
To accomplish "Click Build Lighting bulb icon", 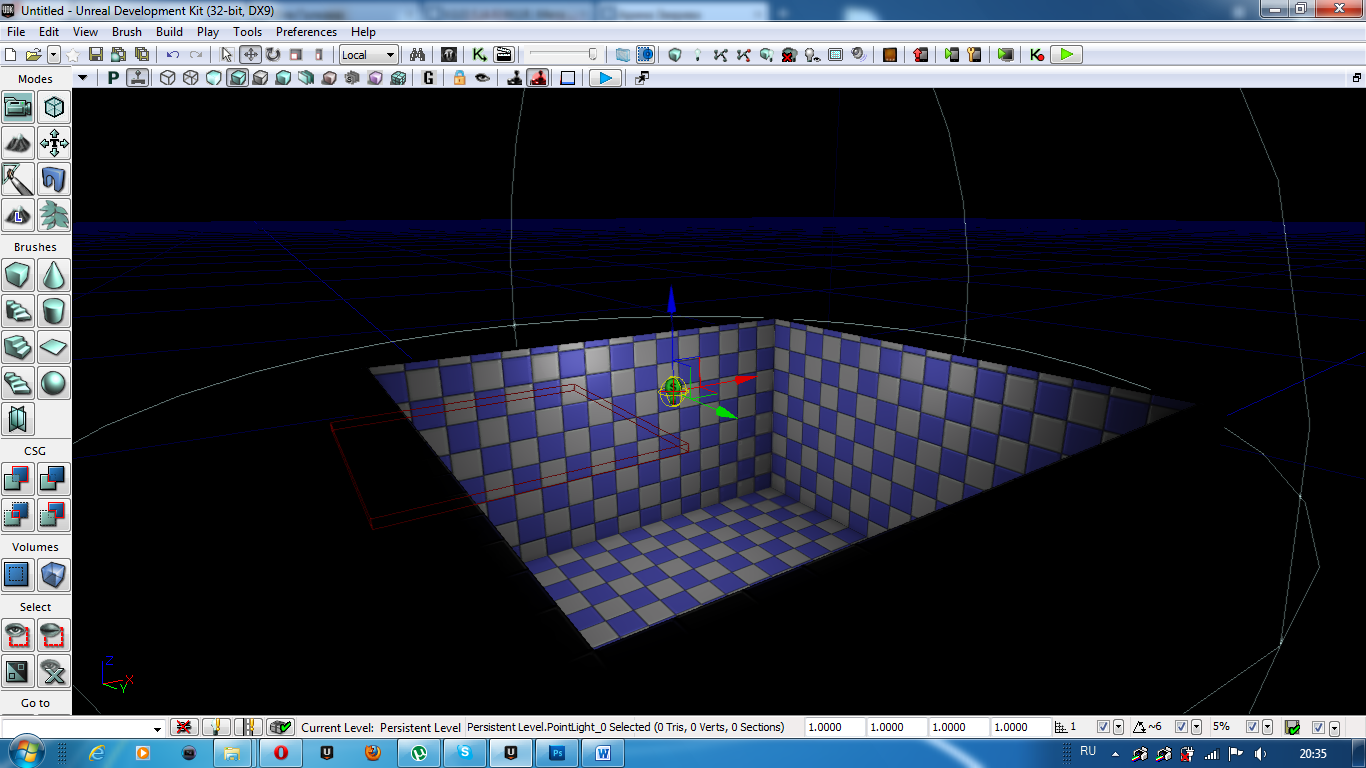I will [x=698, y=55].
